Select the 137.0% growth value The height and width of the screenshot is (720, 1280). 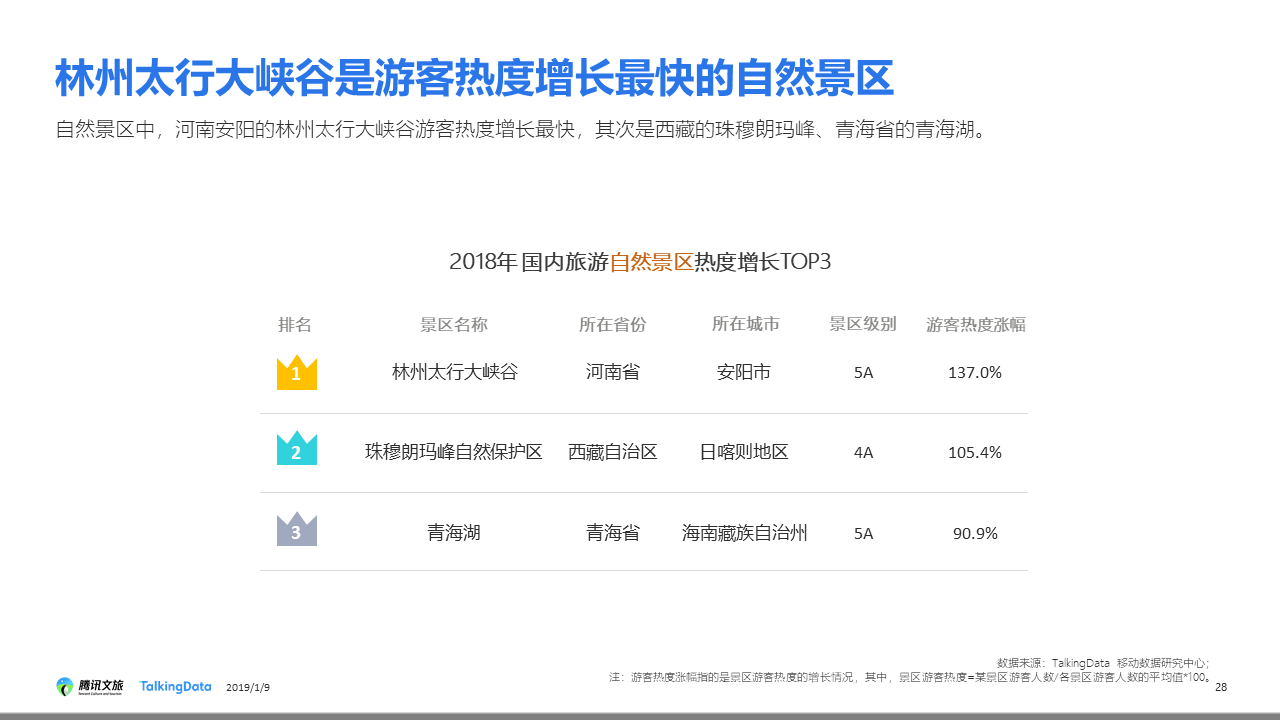pyautogui.click(x=974, y=372)
